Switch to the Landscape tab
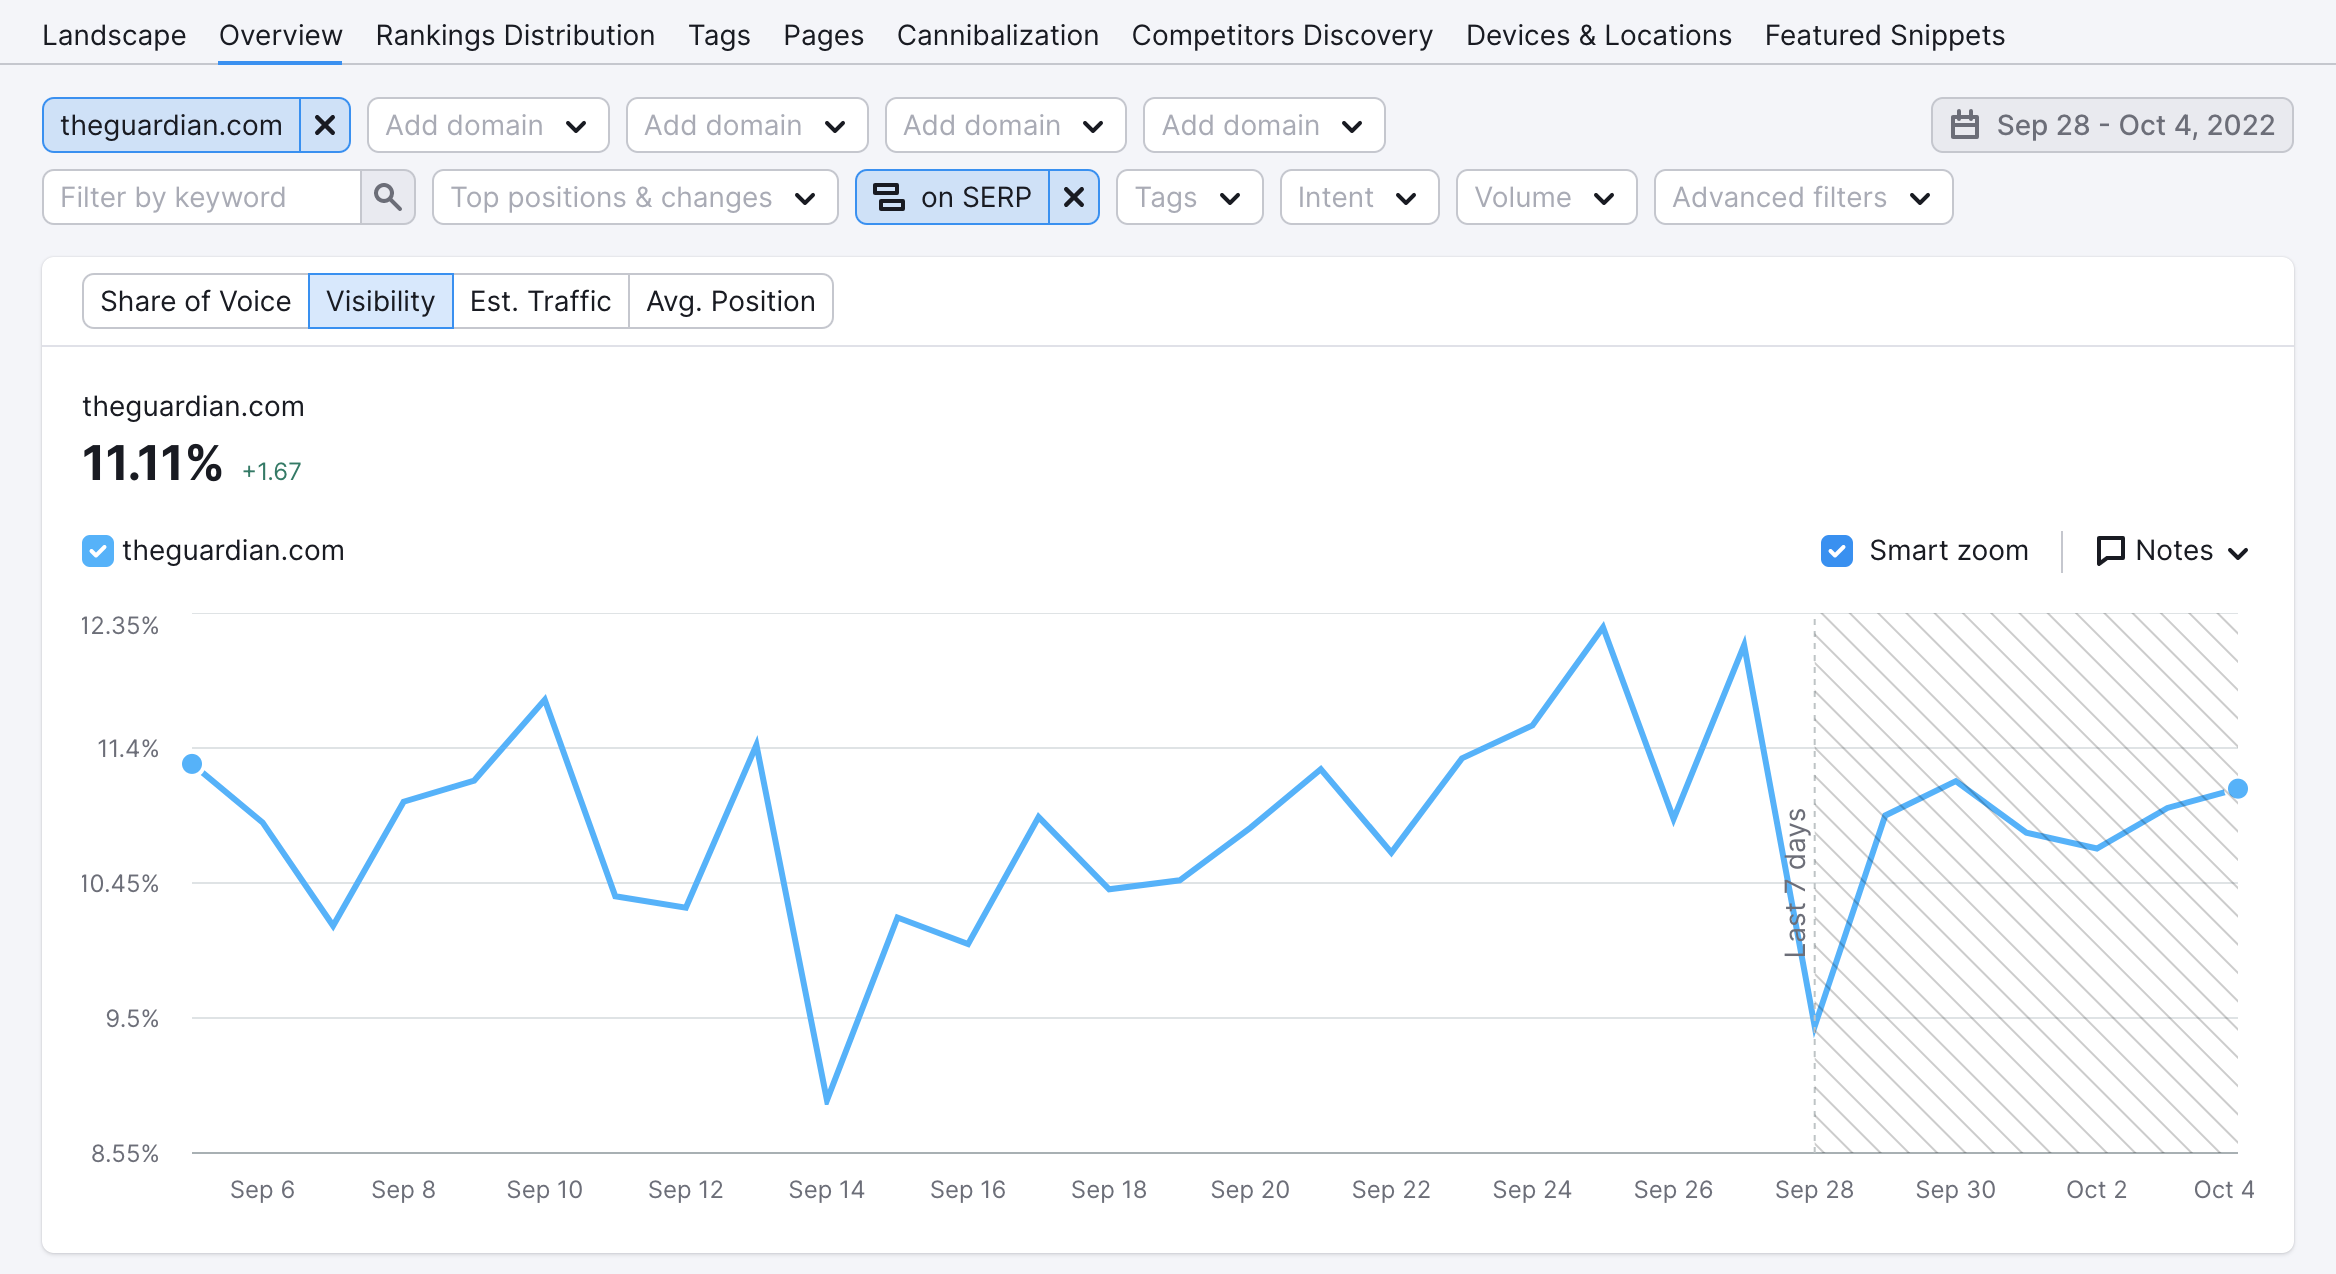 [x=114, y=35]
